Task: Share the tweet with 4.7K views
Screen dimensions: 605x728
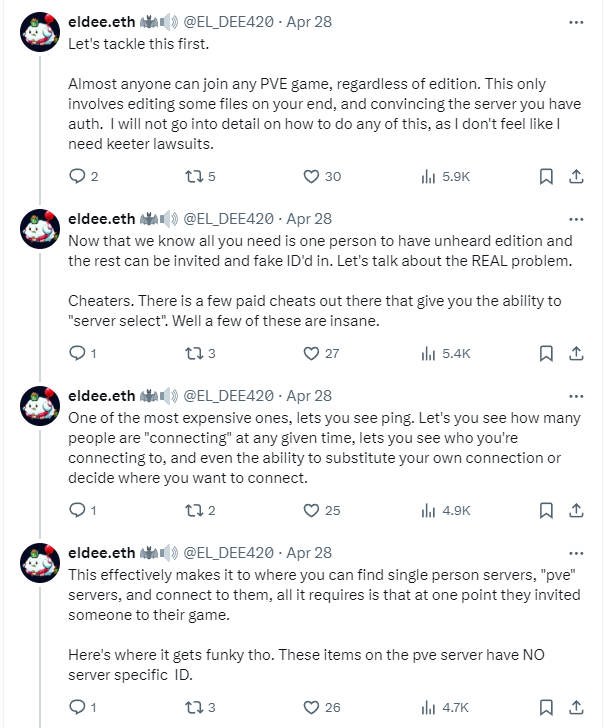Action: (x=576, y=707)
